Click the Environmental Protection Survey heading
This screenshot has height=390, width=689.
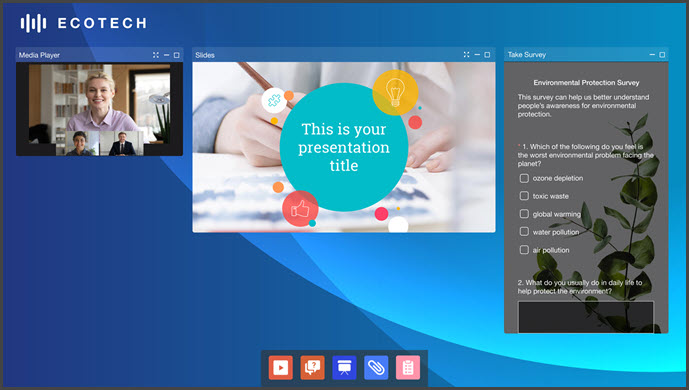coord(586,83)
